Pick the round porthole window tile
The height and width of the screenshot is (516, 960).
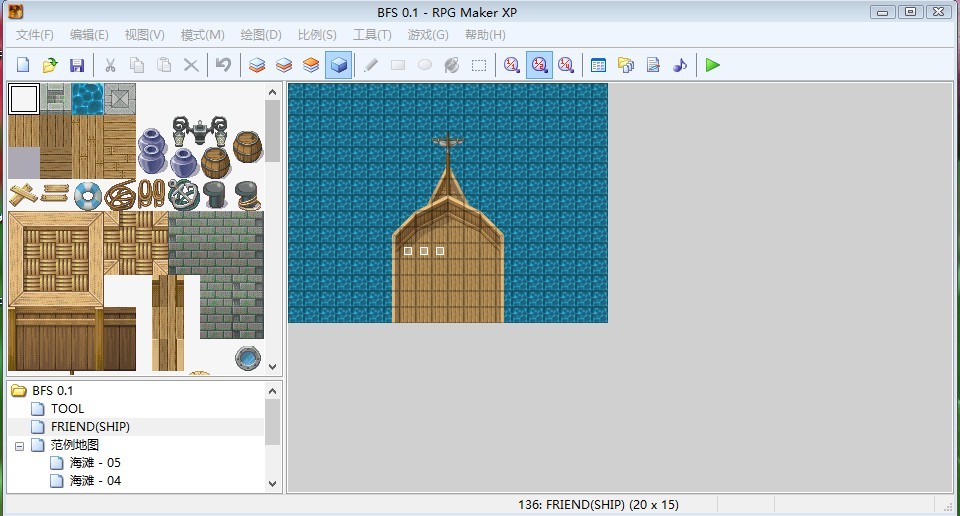(x=247, y=359)
